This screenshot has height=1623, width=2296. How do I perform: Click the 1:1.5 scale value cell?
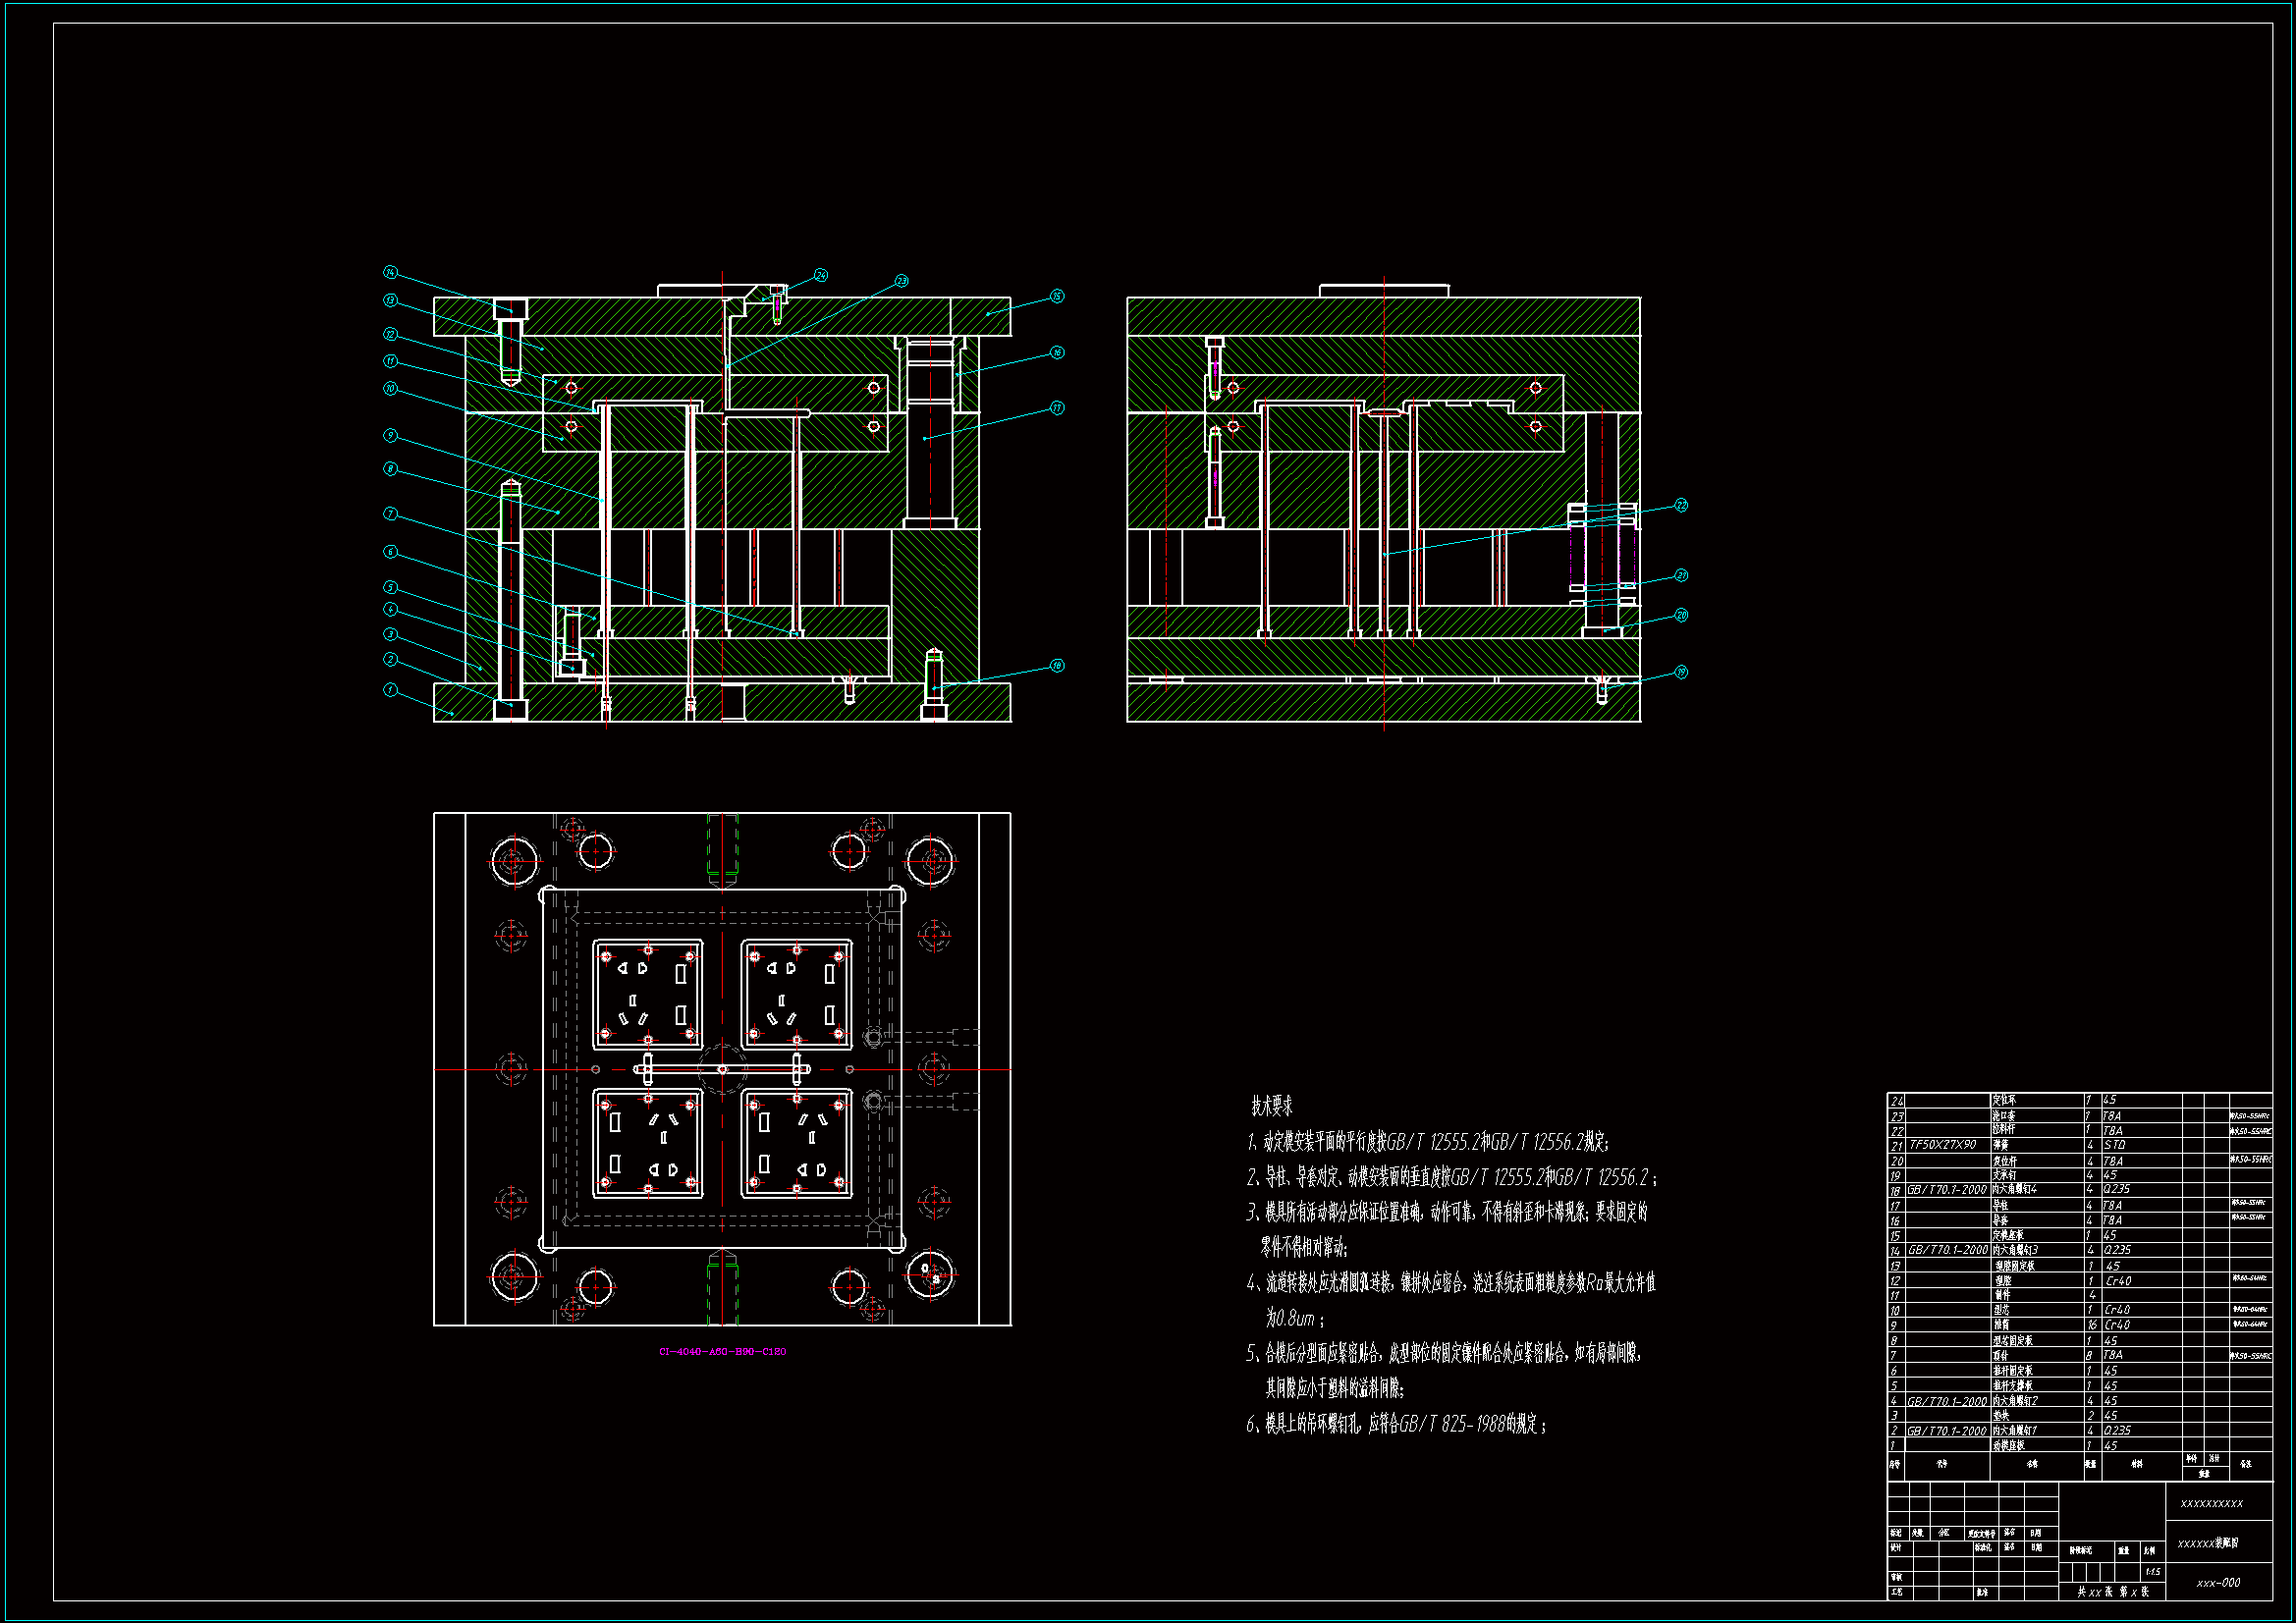click(x=2152, y=1572)
